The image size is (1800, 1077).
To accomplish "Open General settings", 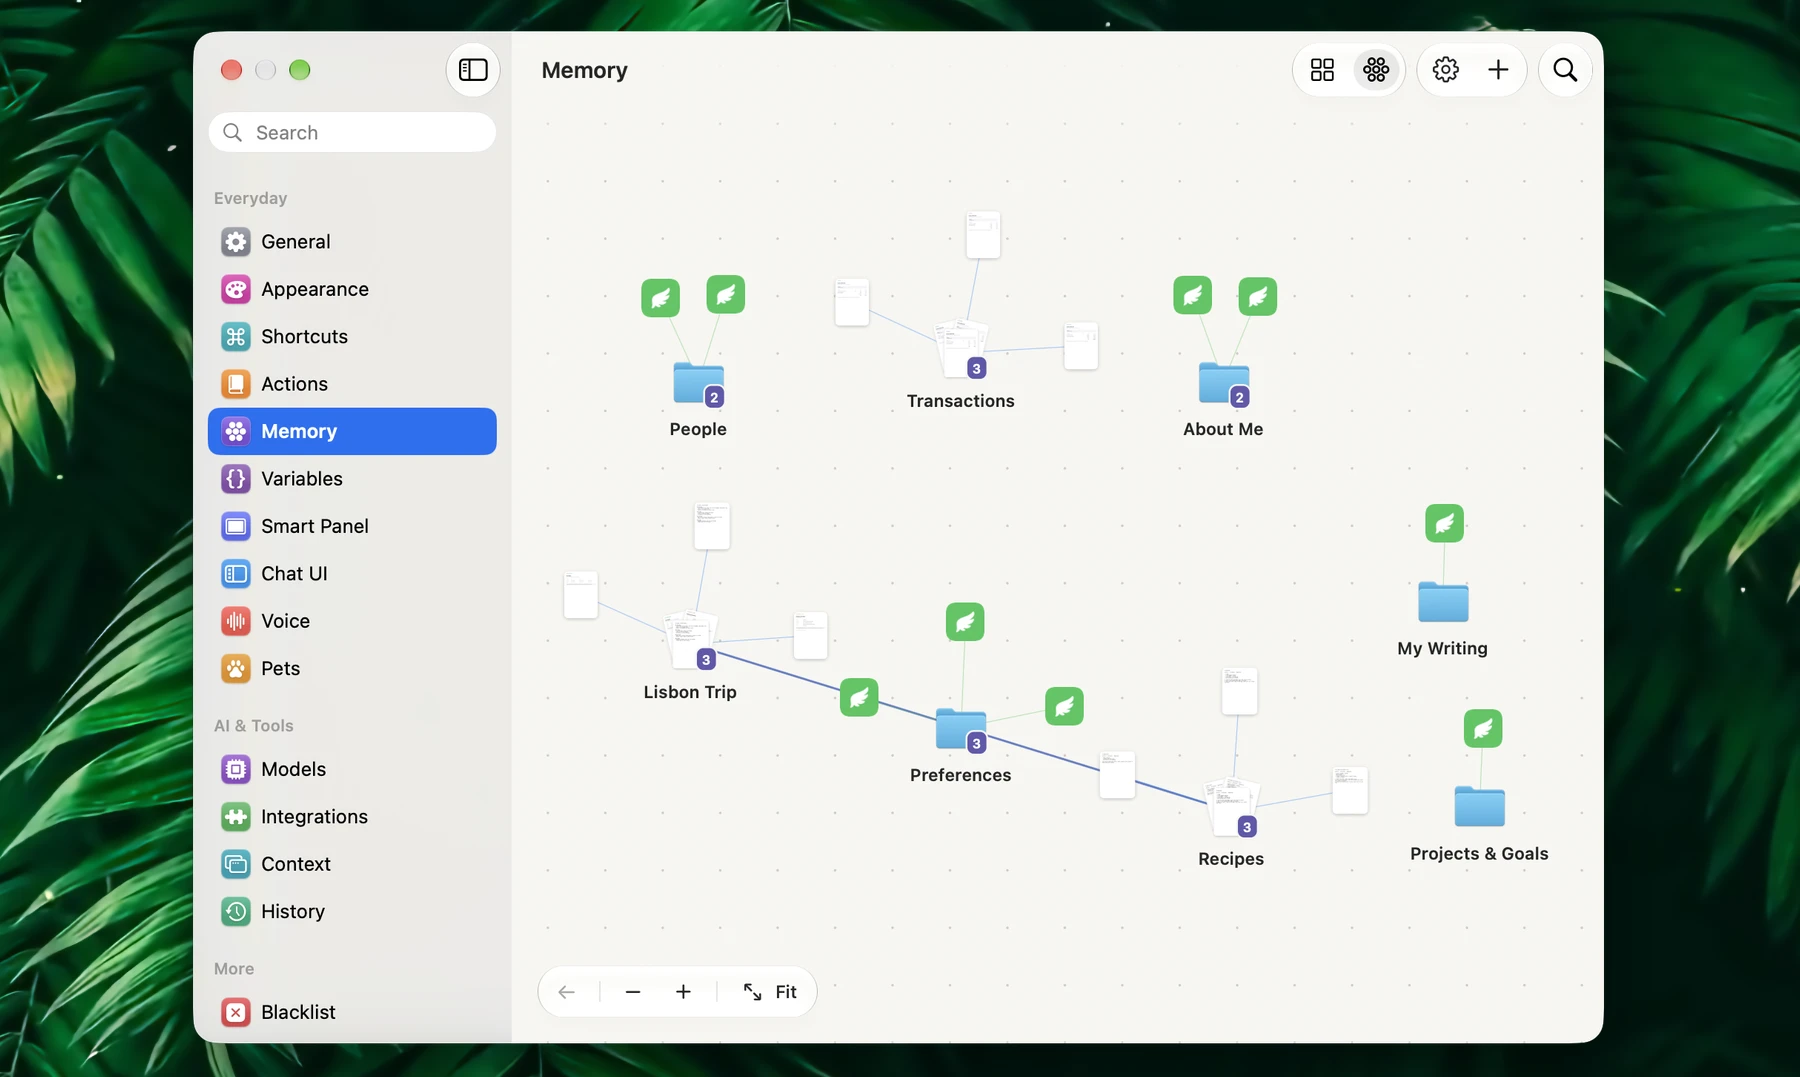I will pos(352,241).
